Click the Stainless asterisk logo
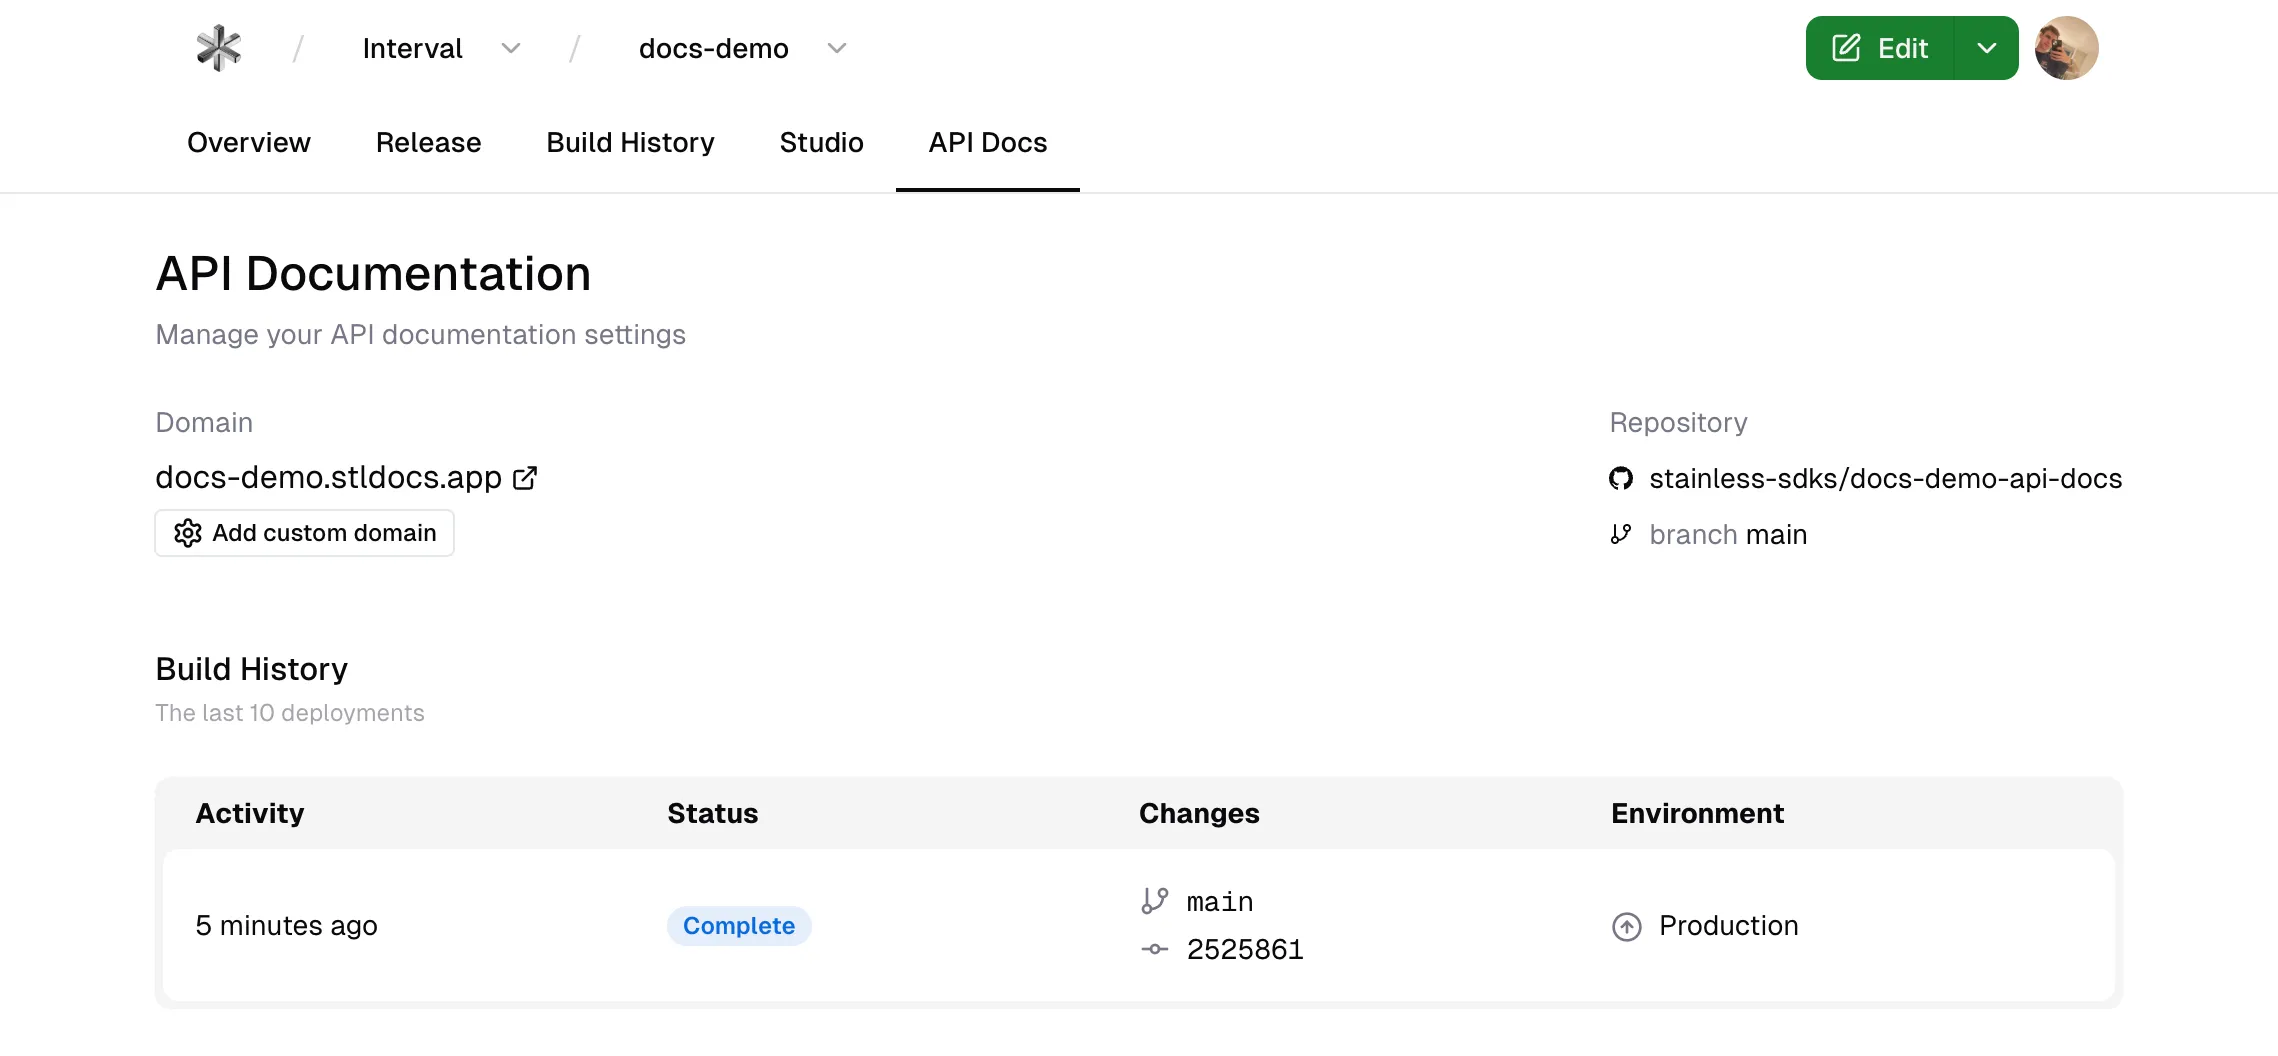Screen dimensions: 2278x1056 (218, 47)
